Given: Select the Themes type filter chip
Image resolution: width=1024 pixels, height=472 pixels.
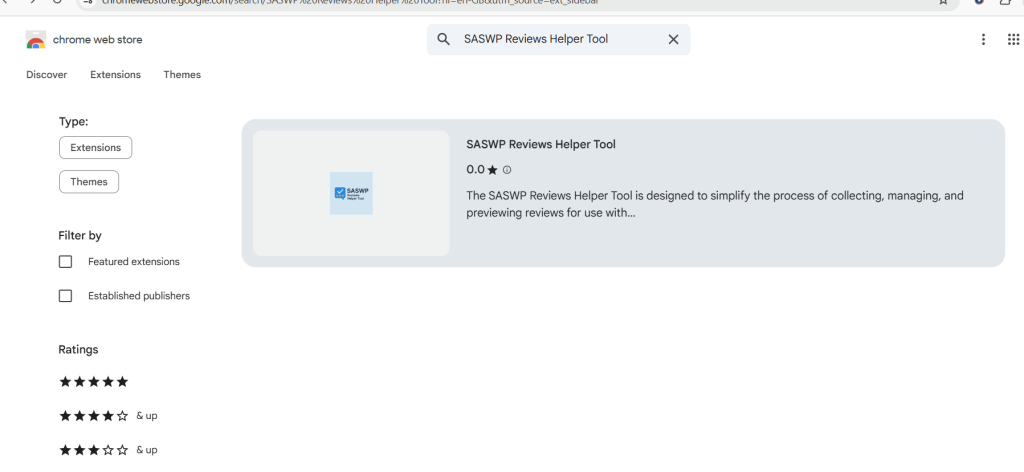Looking at the screenshot, I should click(x=89, y=181).
